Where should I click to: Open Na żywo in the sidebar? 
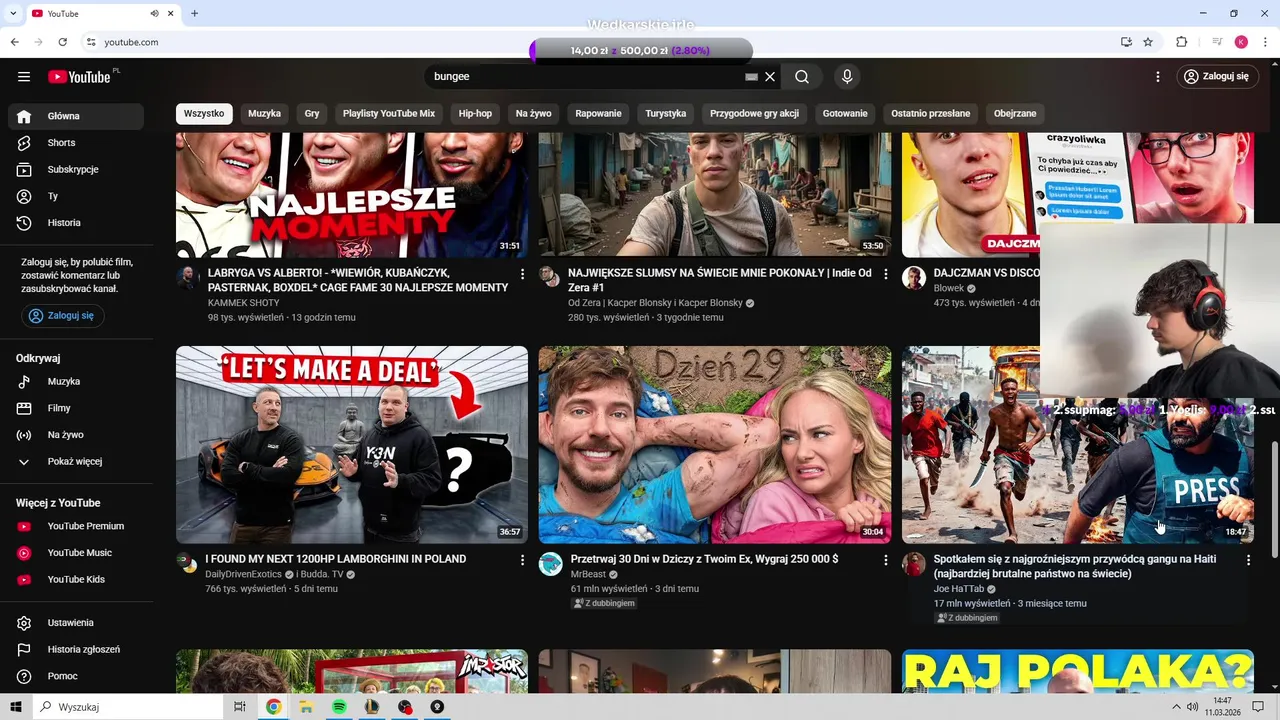tap(76, 435)
